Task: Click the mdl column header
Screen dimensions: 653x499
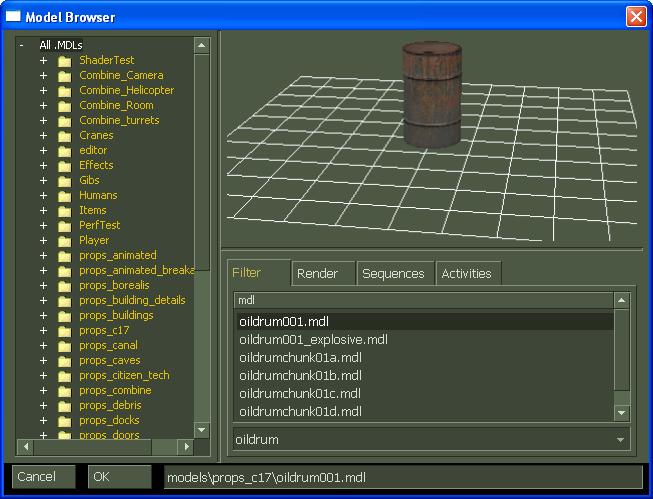Action: pyautogui.click(x=424, y=300)
